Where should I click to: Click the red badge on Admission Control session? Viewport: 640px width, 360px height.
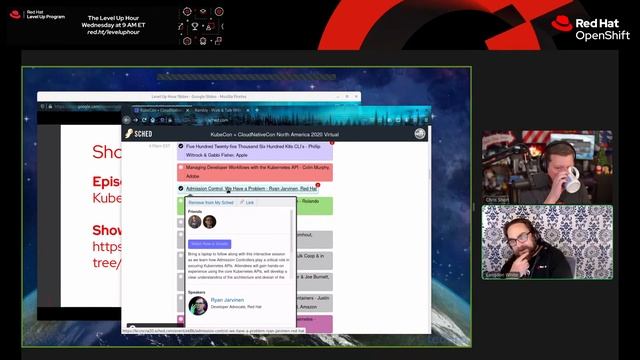(x=318, y=185)
